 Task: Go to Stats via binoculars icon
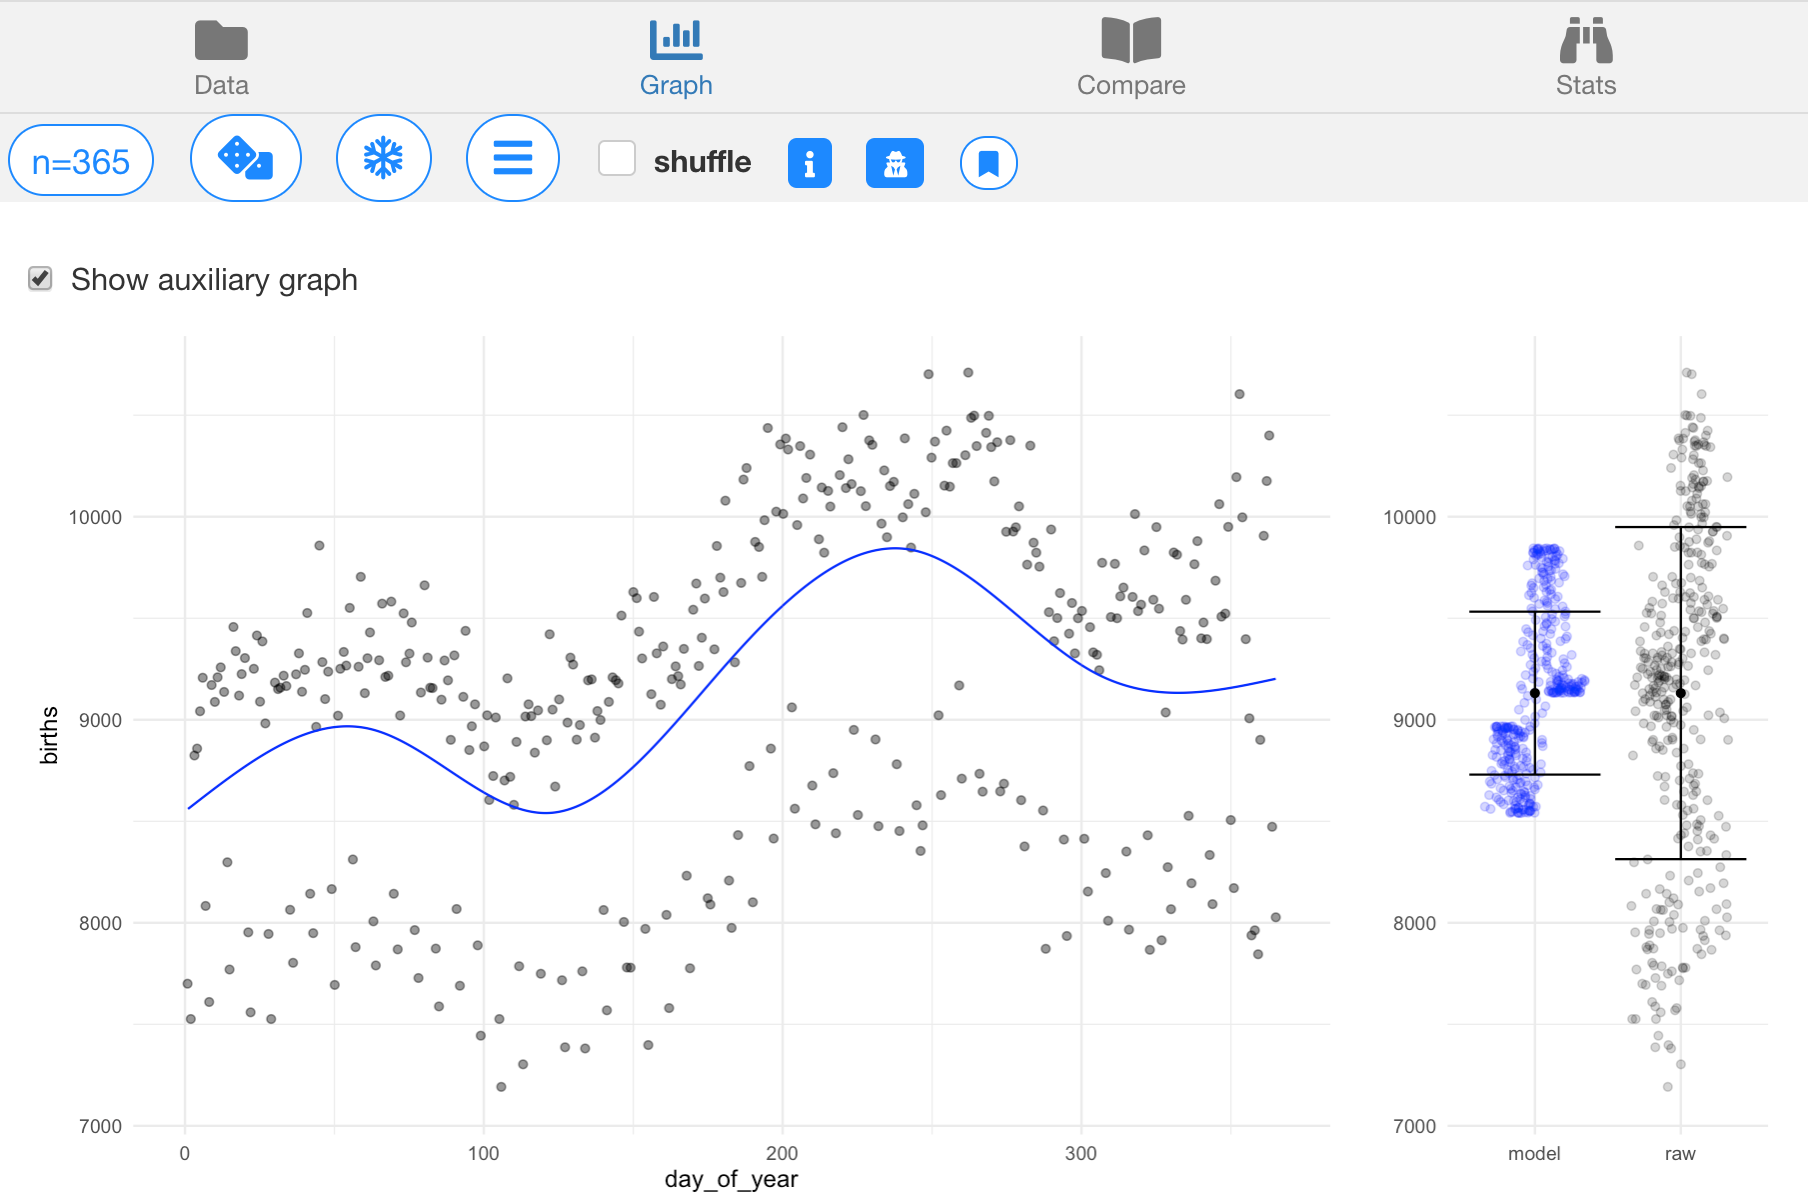[1585, 41]
